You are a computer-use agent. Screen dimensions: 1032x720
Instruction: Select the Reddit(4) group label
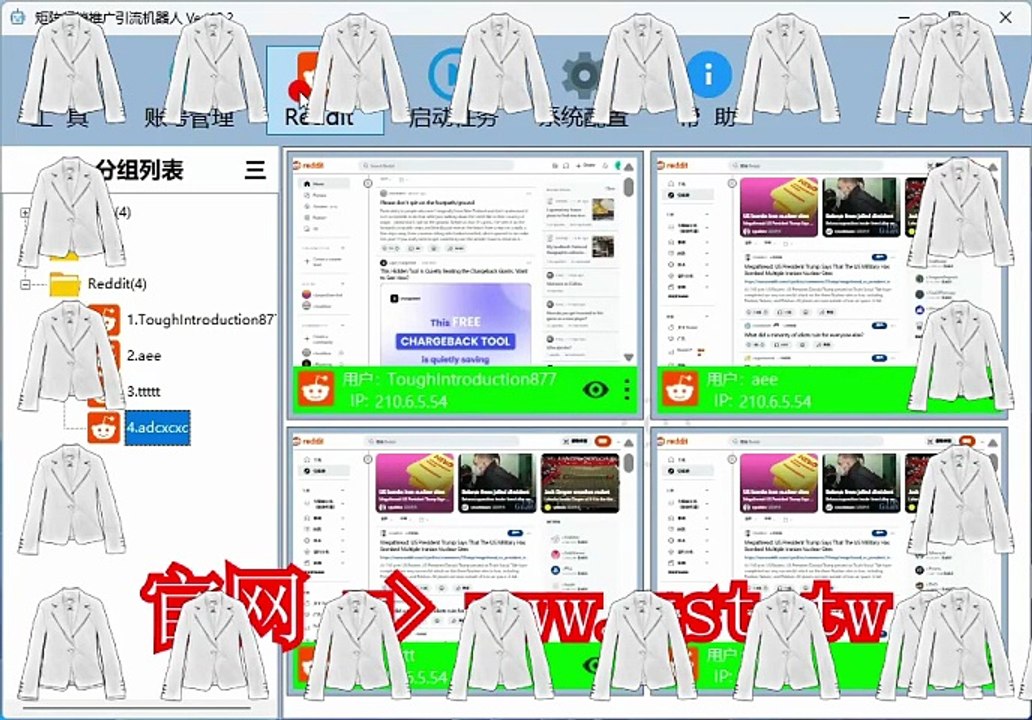[x=117, y=284]
